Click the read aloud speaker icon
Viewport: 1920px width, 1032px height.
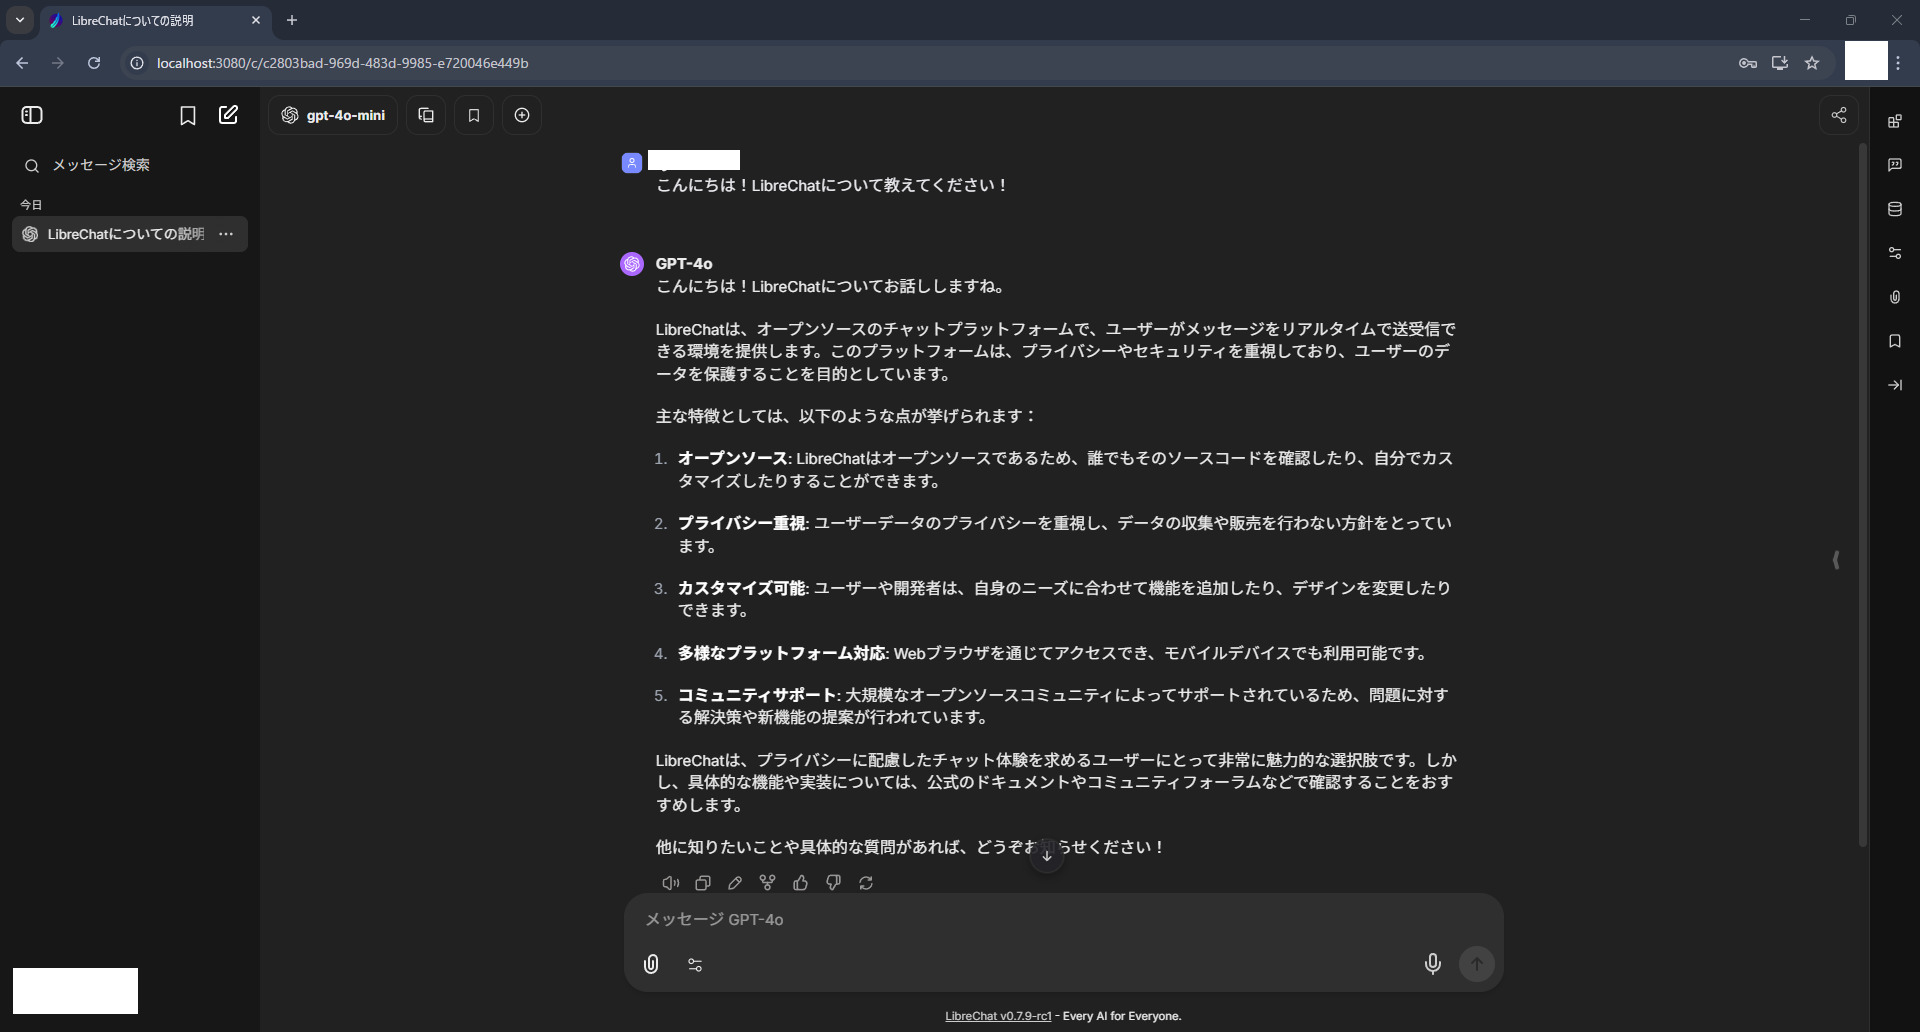point(671,883)
